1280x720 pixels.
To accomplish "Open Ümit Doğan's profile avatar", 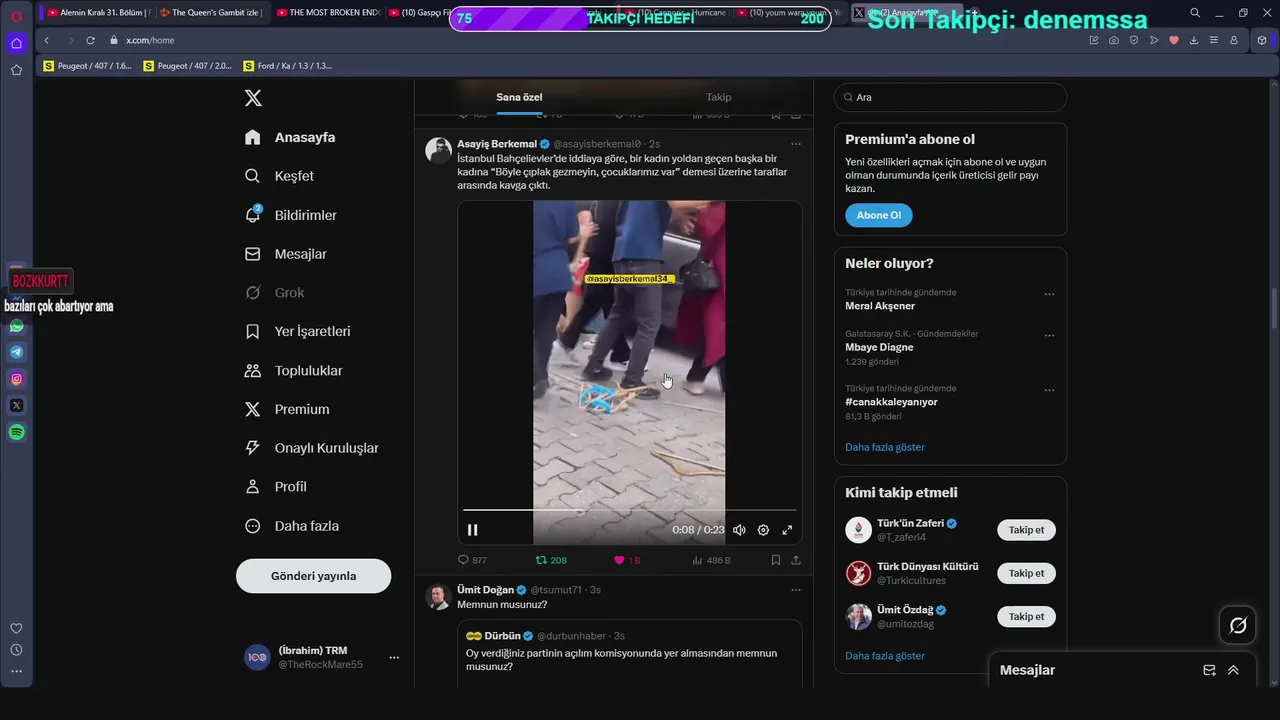I will pyautogui.click(x=438, y=597).
